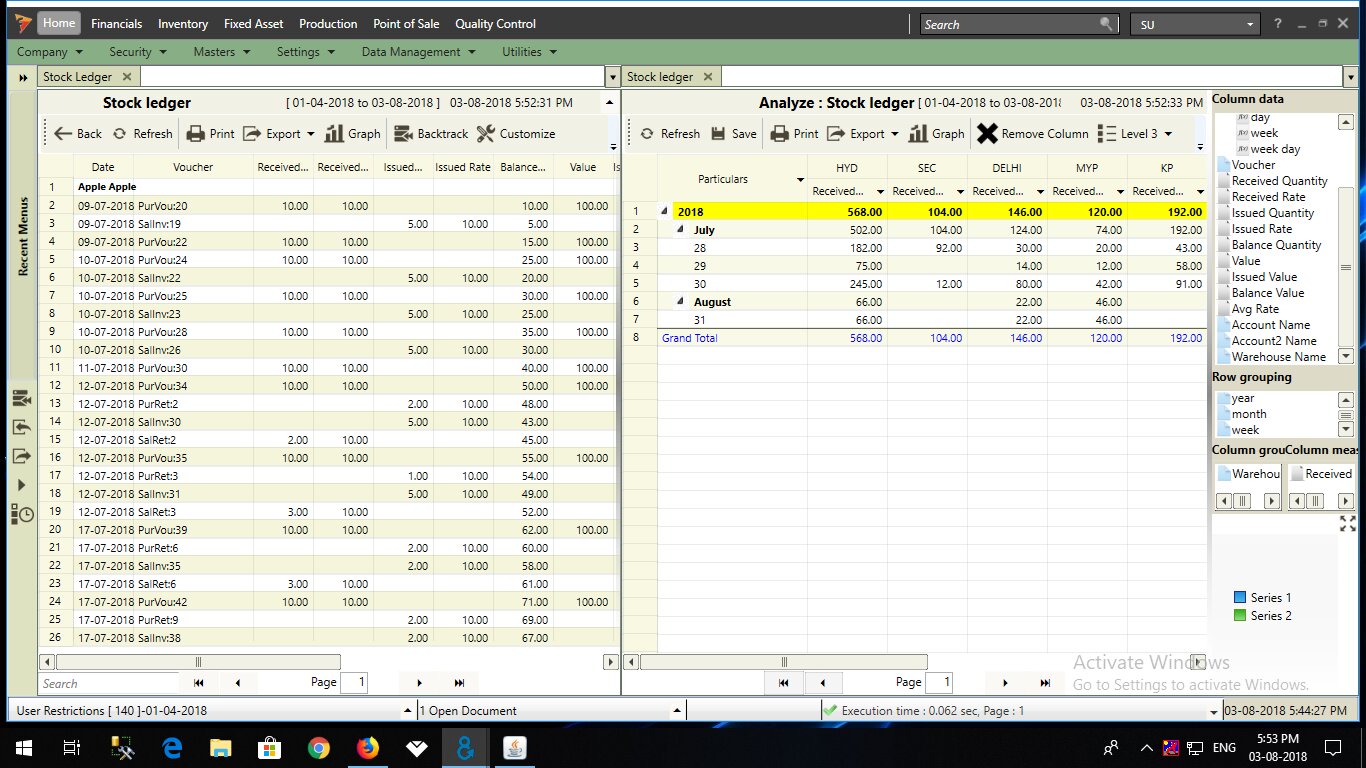Collapse the July row group
This screenshot has height=768, width=1366.
(x=682, y=230)
